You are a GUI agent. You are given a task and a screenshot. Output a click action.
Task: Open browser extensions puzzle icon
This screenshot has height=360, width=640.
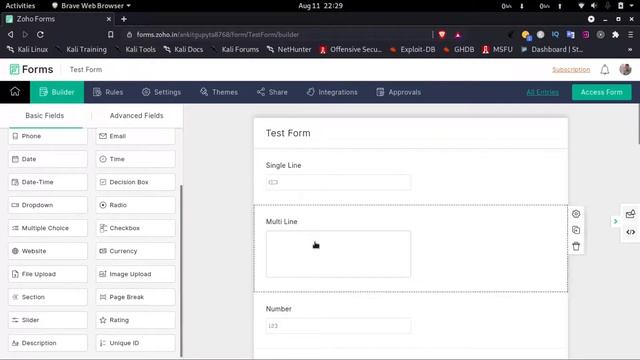point(616,35)
